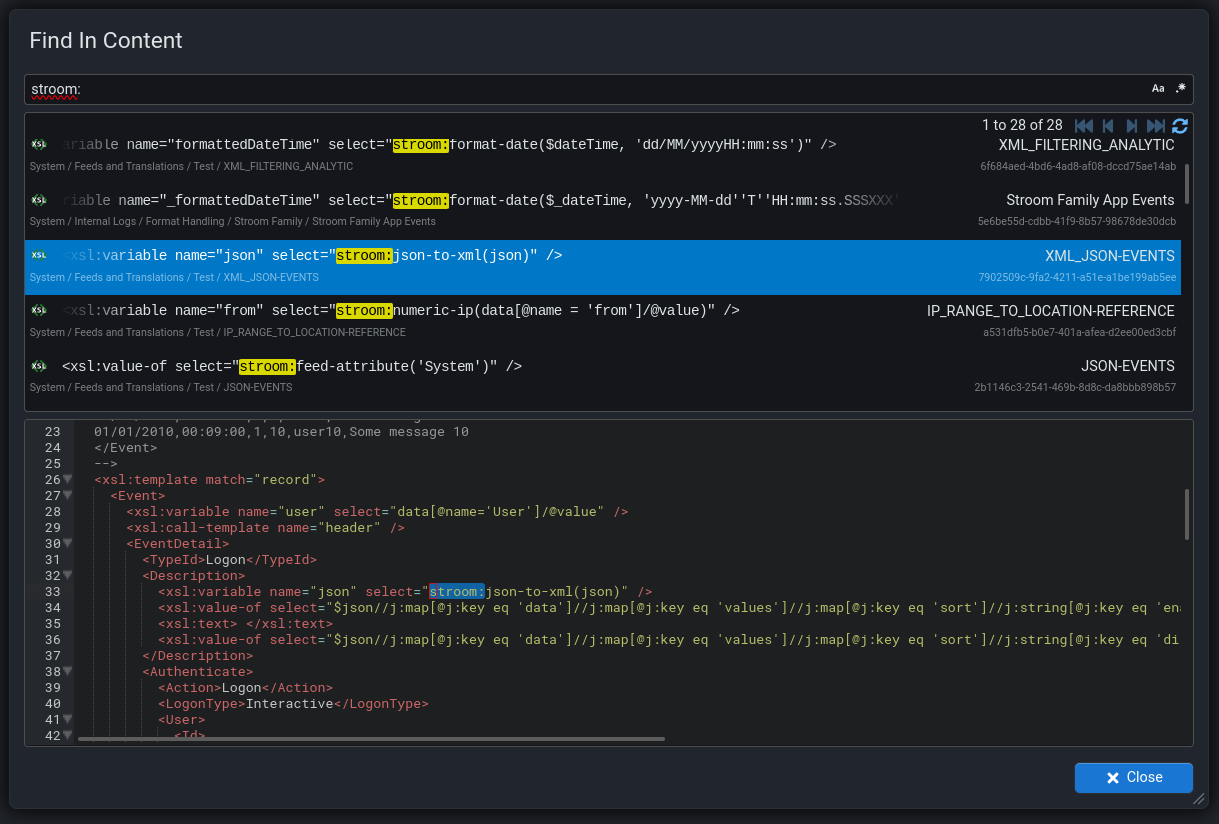The height and width of the screenshot is (824, 1219).
Task: Collapse the EventDetail fold on line 30
Action: pos(67,544)
